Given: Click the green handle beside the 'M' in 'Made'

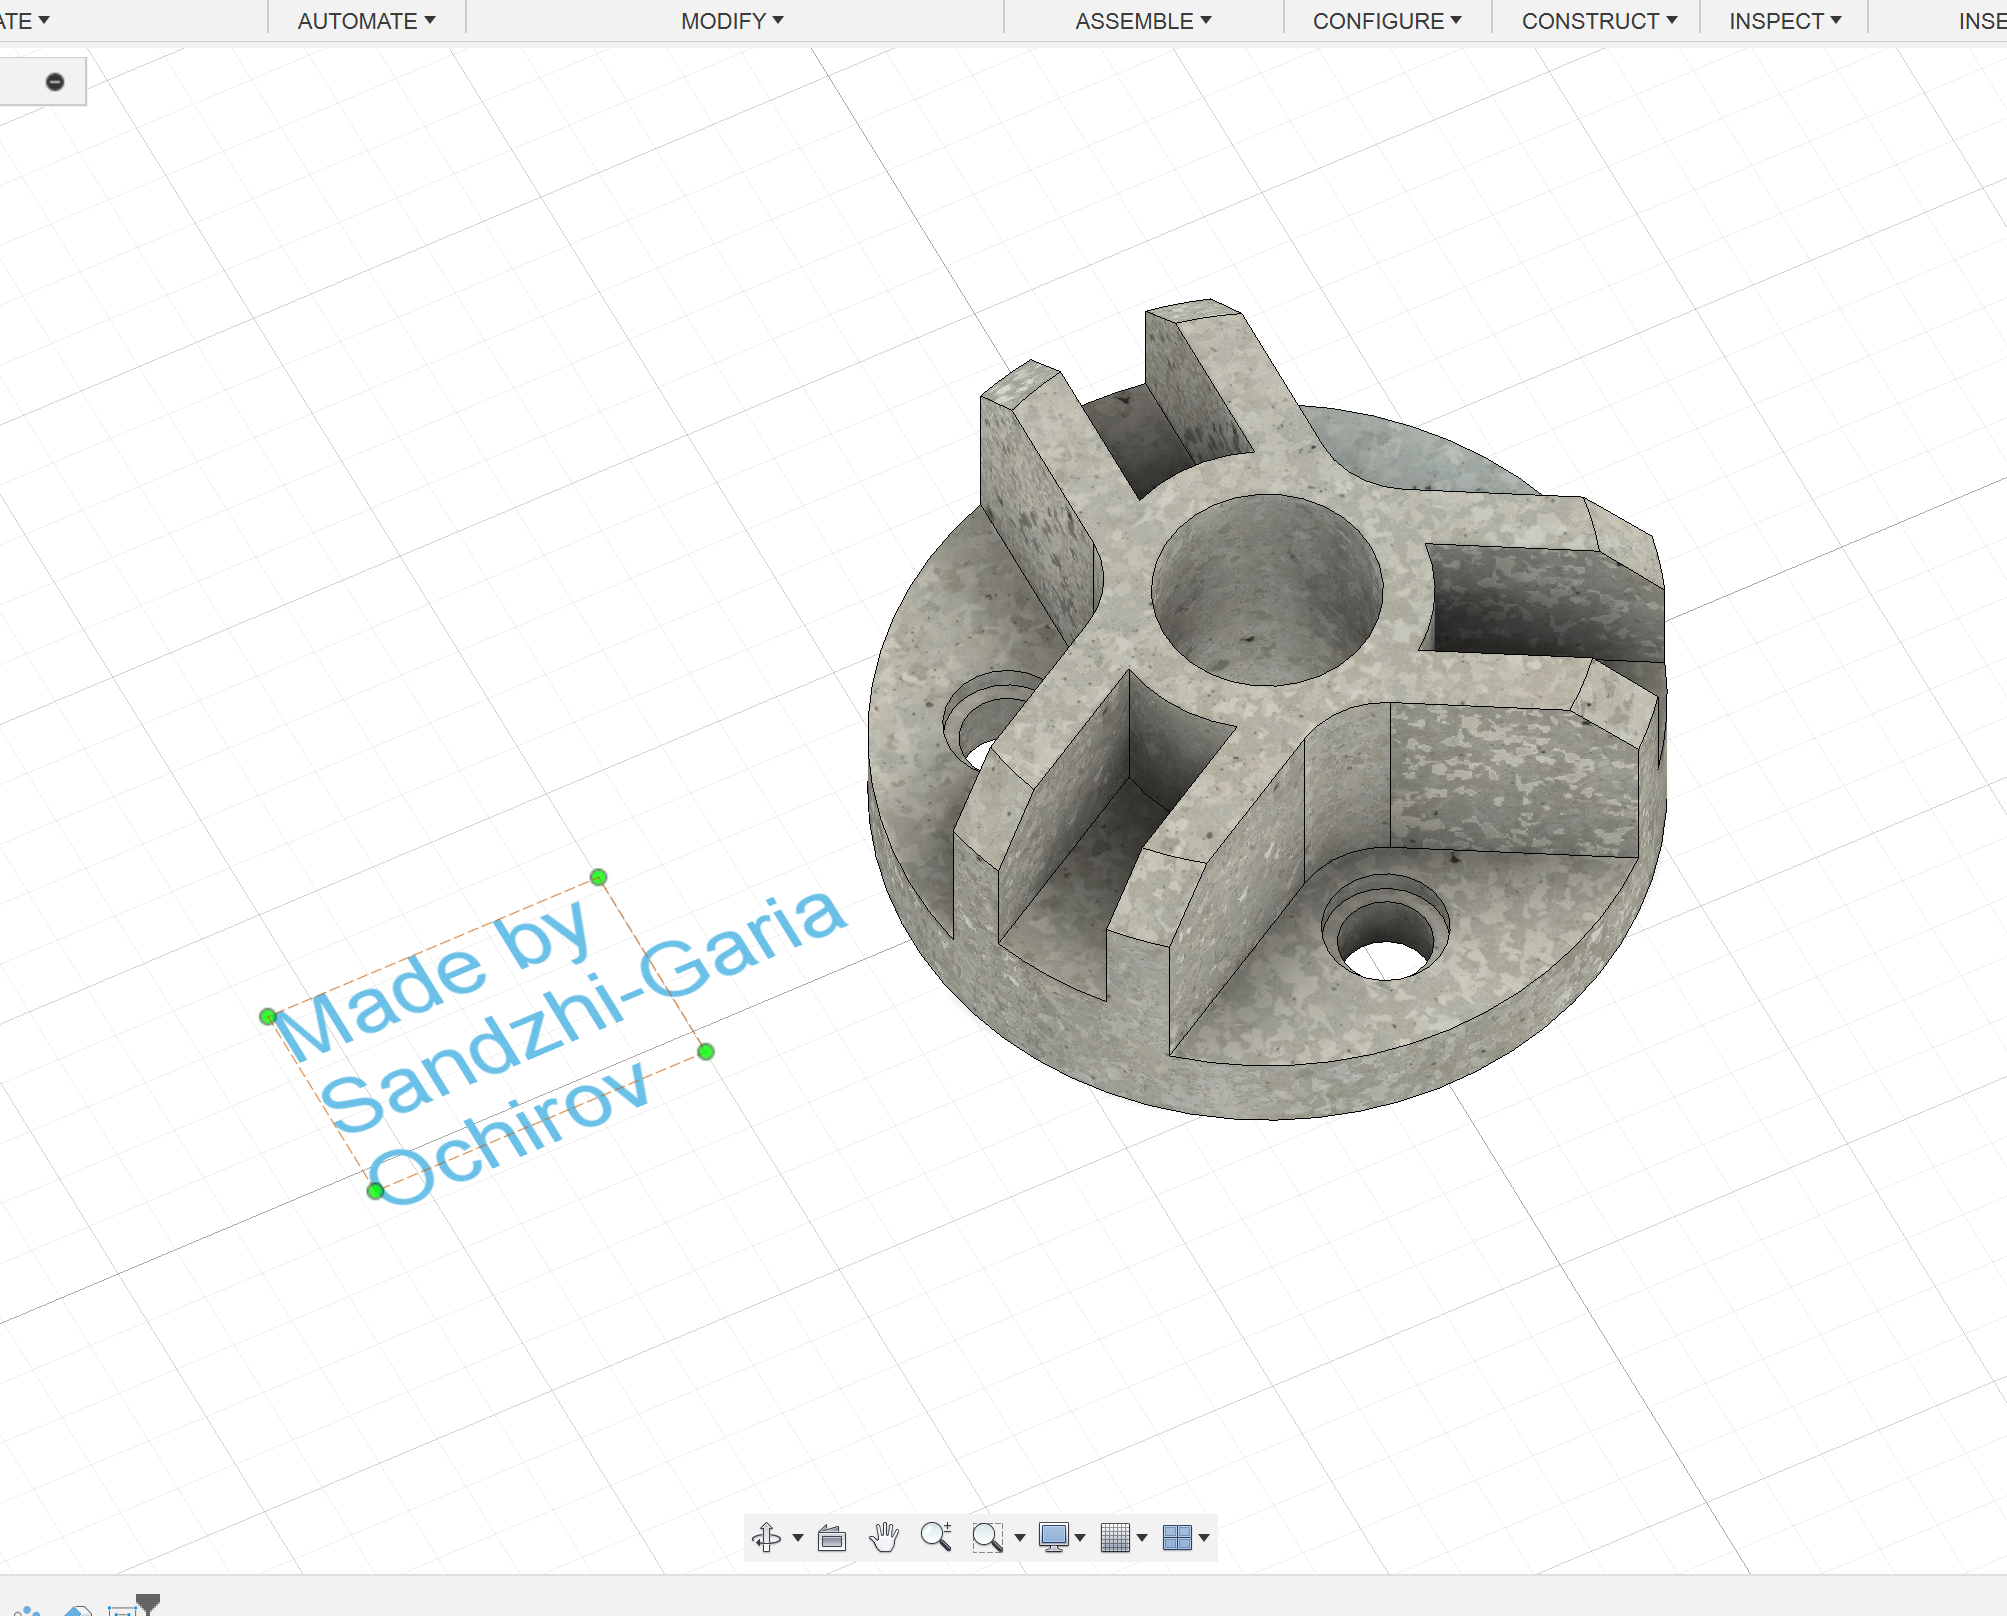Looking at the screenshot, I should click(x=267, y=1016).
